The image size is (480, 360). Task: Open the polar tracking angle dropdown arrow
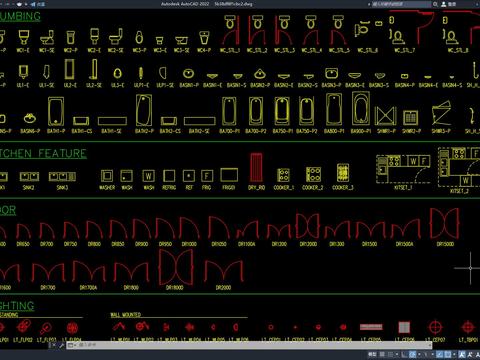[419, 354]
